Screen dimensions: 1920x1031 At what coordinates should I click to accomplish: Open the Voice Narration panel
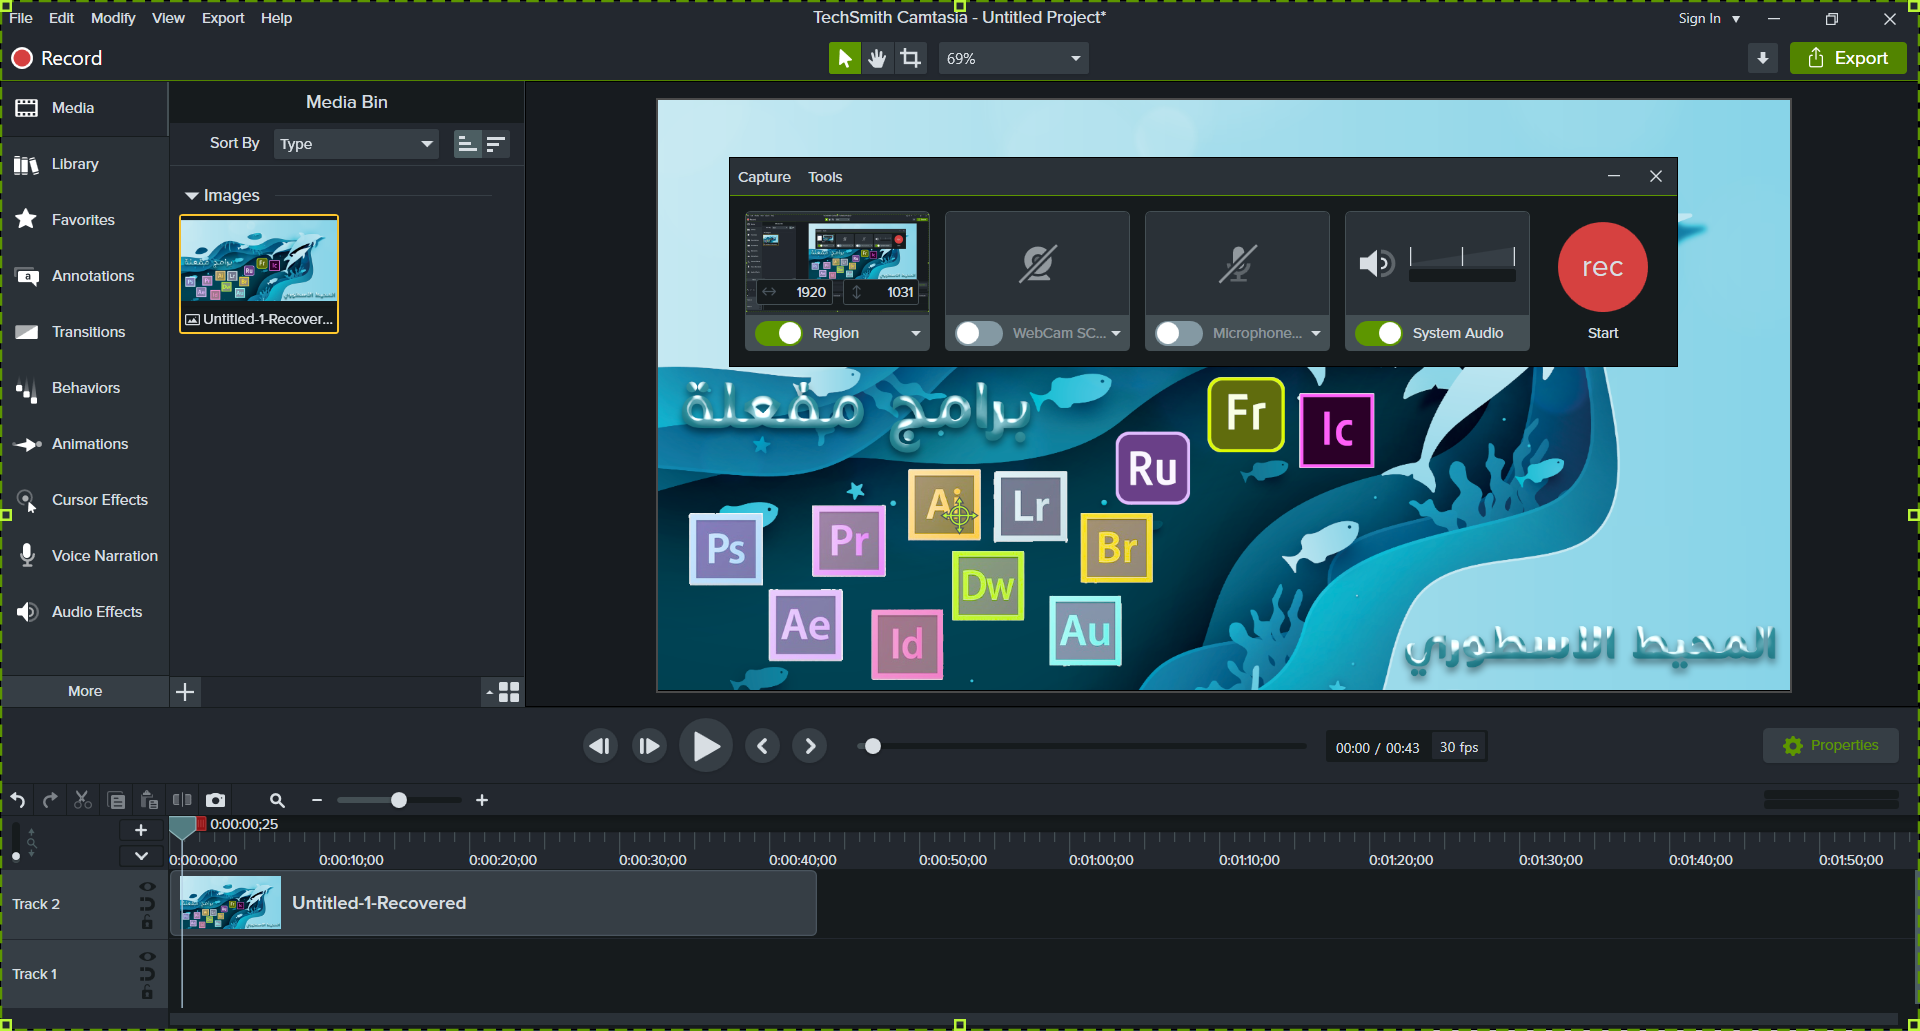pyautogui.click(x=84, y=556)
